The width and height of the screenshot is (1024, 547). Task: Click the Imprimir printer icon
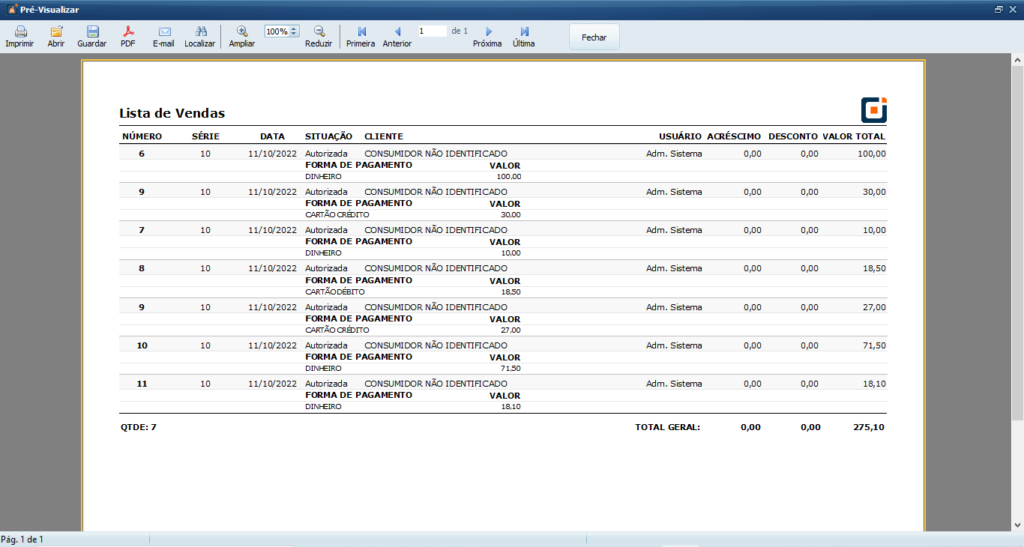point(20,31)
